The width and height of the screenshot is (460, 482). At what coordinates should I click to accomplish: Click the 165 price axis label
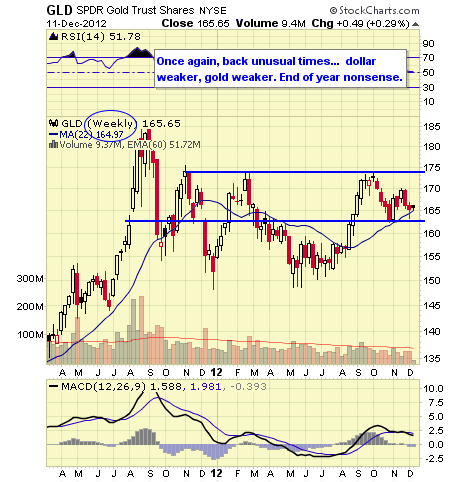point(431,211)
